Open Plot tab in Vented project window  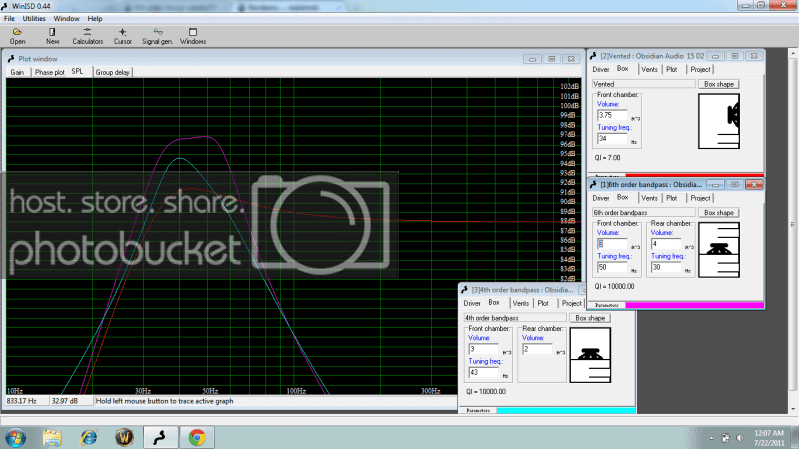coord(672,69)
